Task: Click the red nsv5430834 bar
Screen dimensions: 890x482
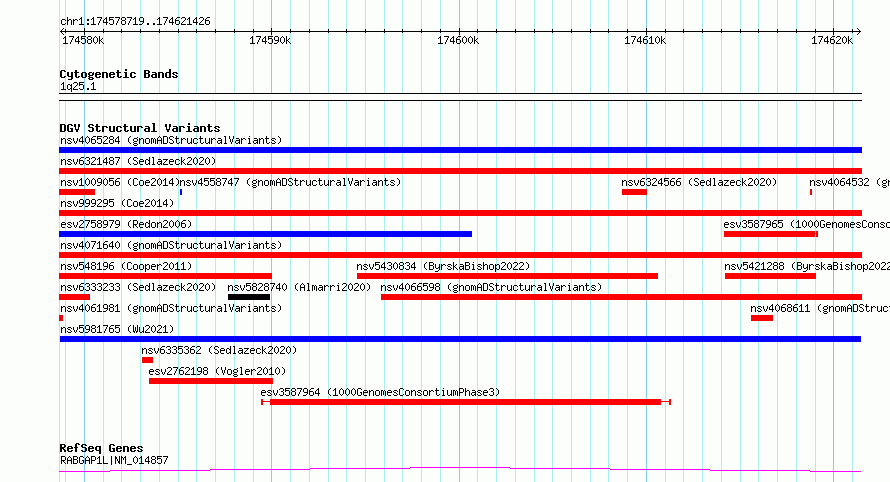Action: click(507, 276)
